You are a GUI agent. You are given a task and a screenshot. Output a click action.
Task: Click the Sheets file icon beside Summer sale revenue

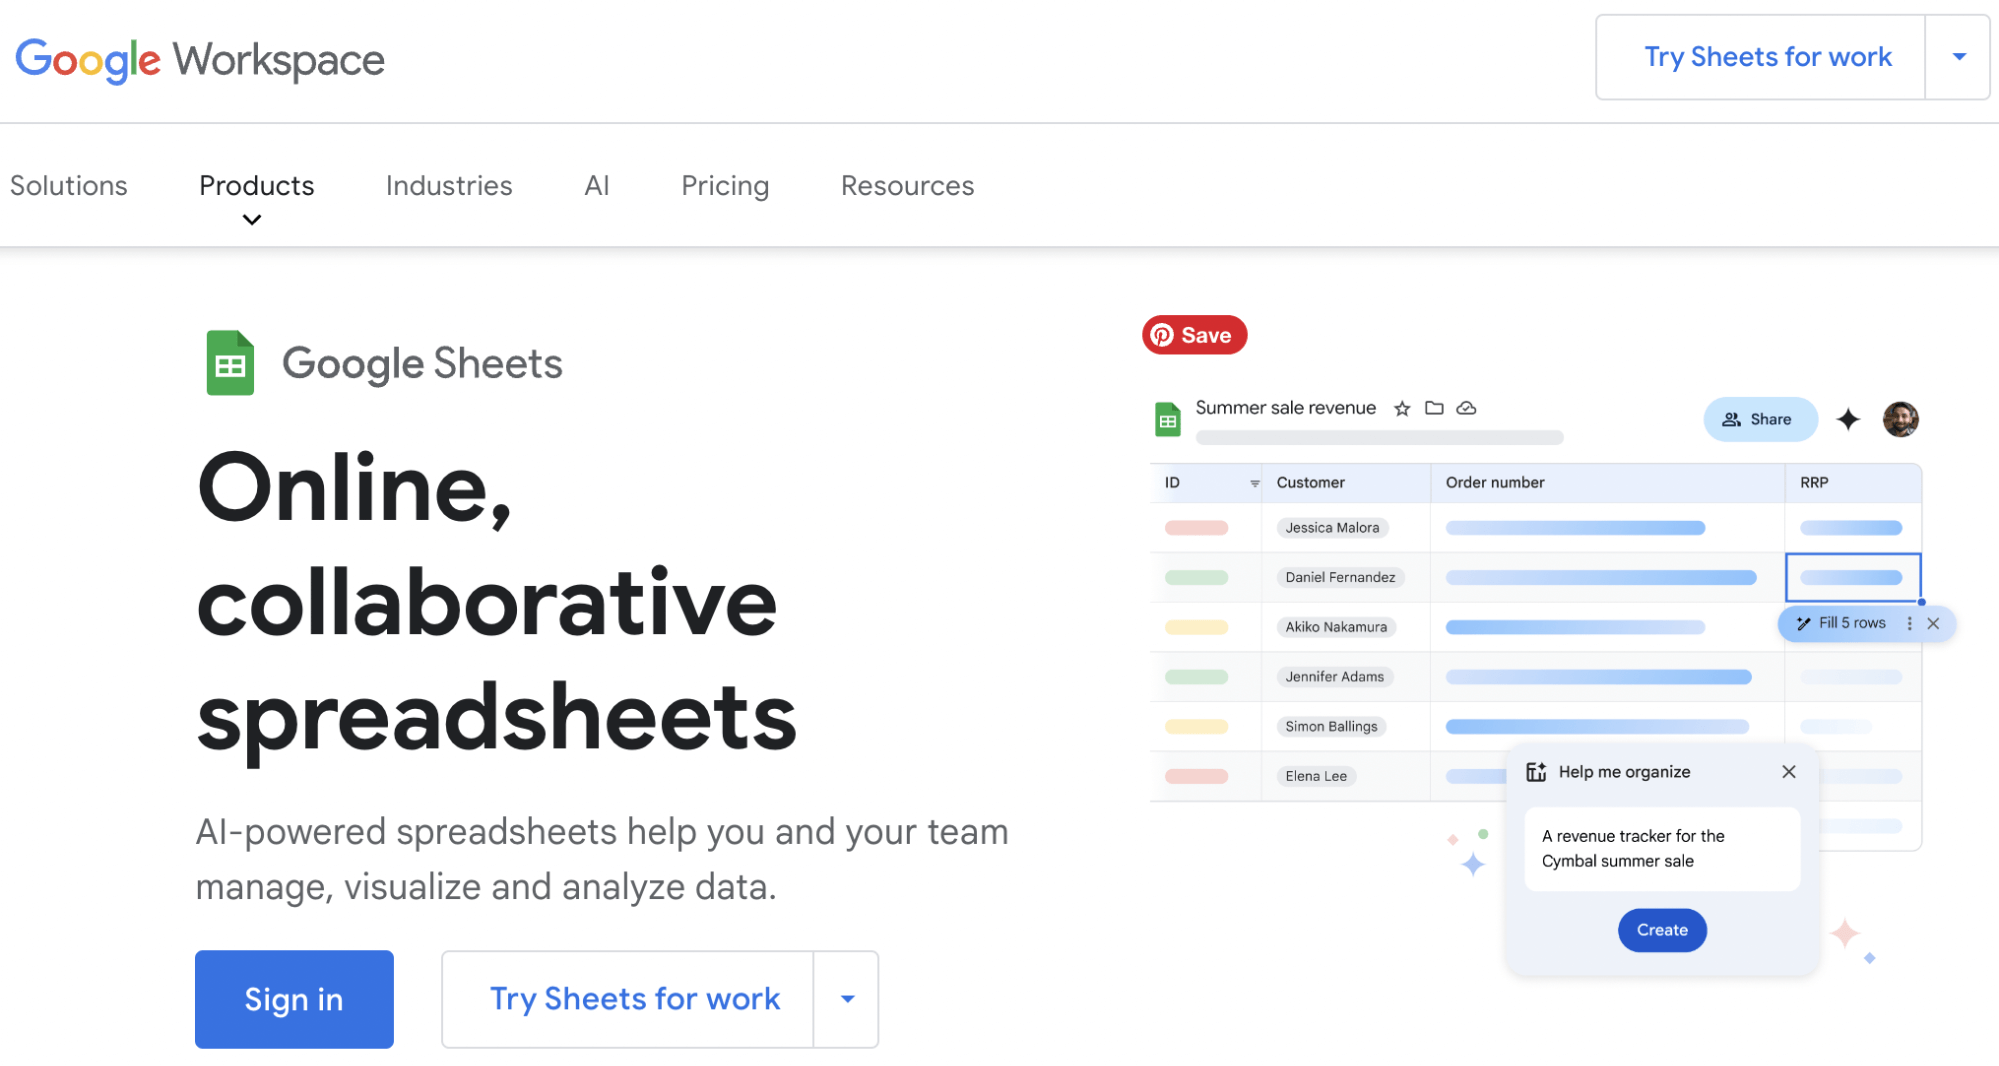coord(1168,419)
